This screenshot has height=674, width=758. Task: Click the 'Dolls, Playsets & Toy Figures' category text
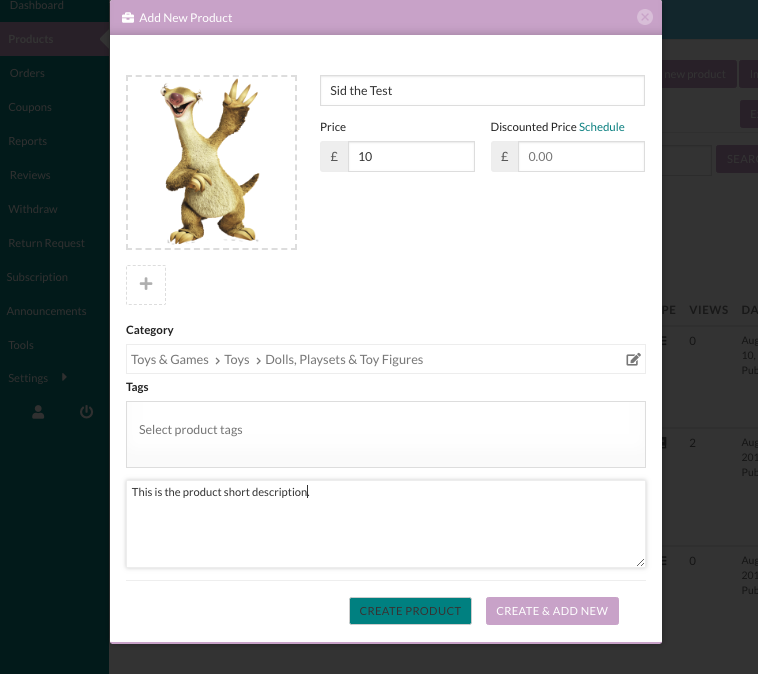pyautogui.click(x=344, y=360)
